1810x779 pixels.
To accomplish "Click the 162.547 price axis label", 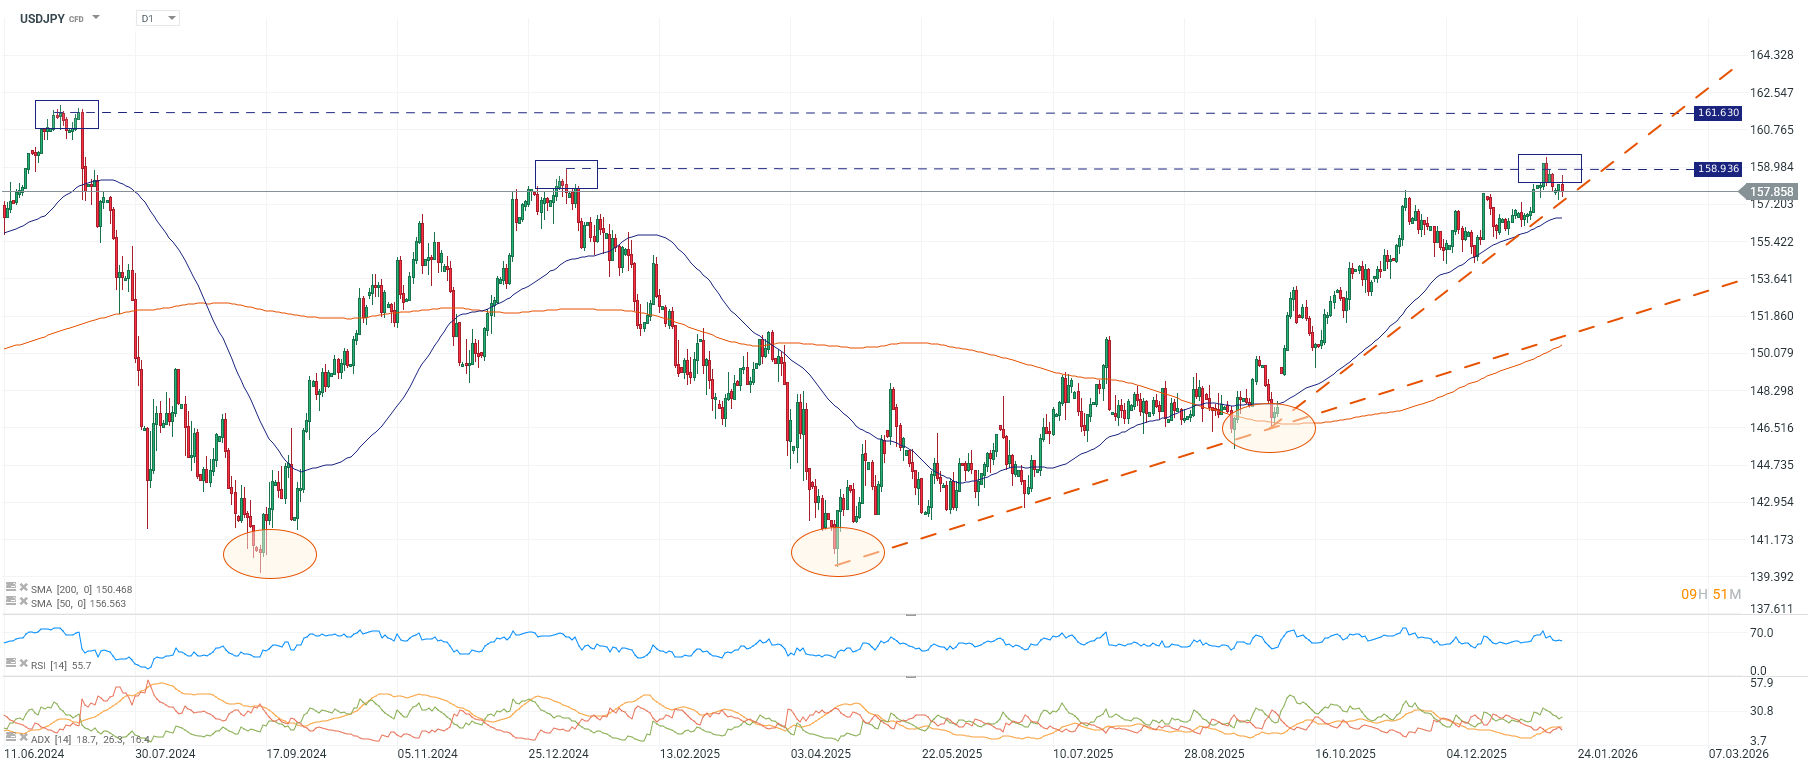I will (1771, 93).
